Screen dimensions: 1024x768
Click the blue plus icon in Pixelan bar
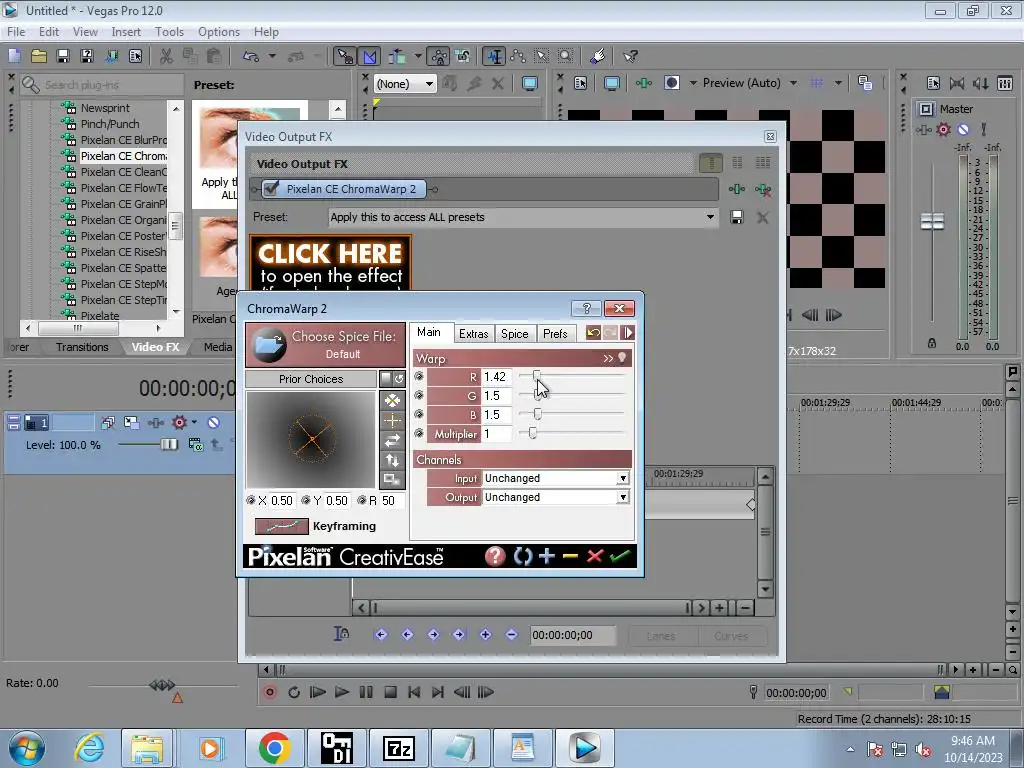[x=547, y=556]
